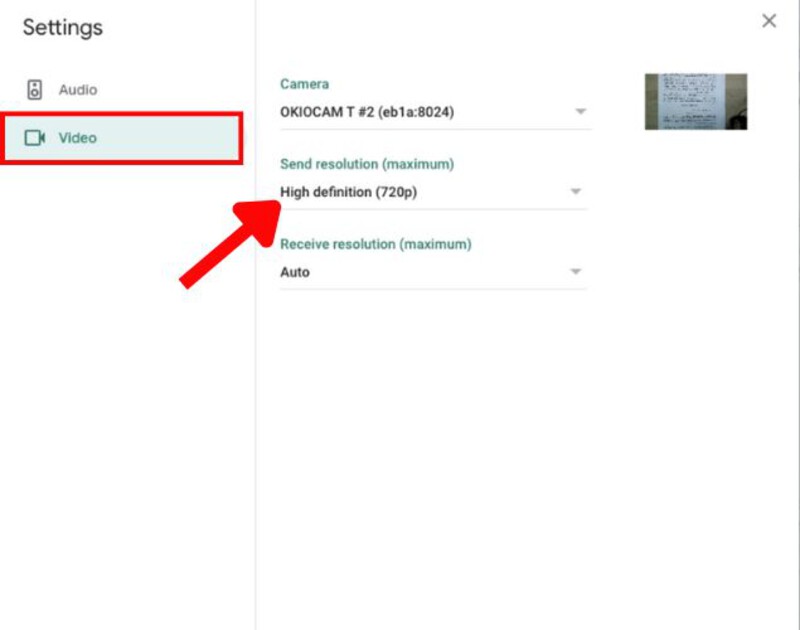Switch to the Audio tab

pos(77,90)
